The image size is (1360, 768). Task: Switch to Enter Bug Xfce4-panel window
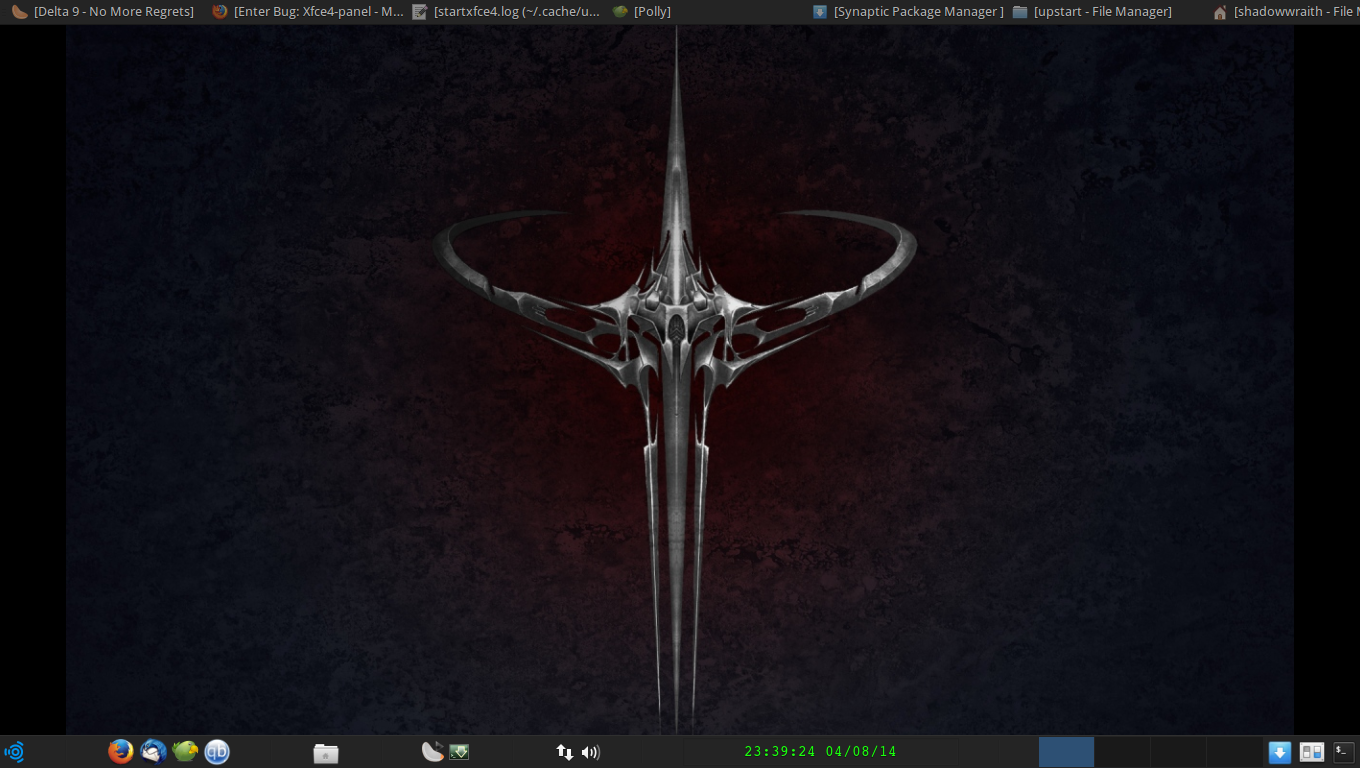pyautogui.click(x=308, y=12)
